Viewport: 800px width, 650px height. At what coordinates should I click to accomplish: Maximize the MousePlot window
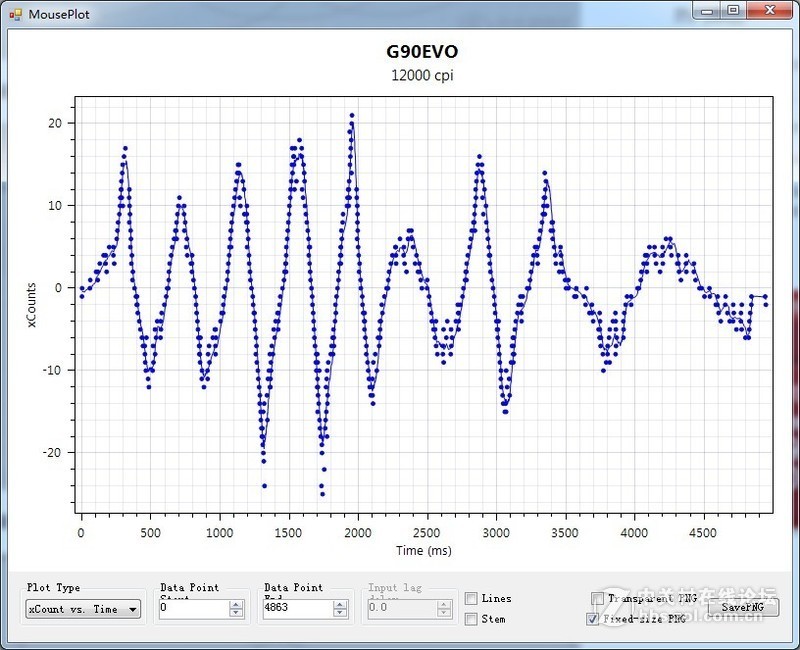point(733,11)
